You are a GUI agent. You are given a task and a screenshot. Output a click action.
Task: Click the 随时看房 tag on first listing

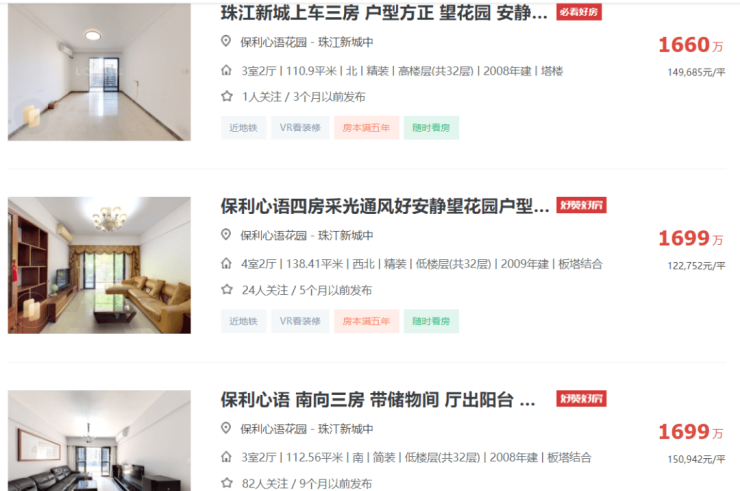tap(431, 127)
